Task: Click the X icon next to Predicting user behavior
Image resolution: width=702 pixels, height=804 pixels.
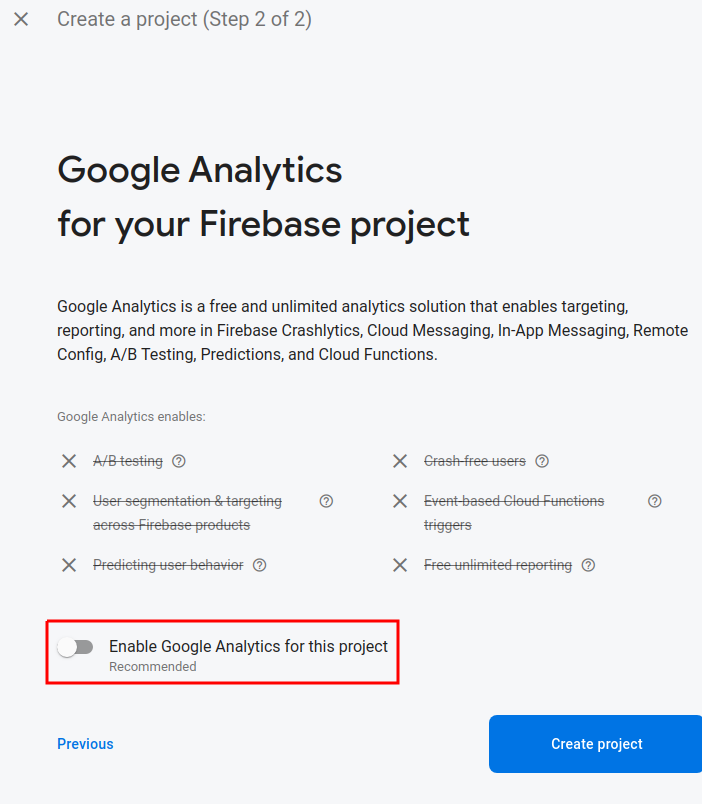Action: [x=69, y=565]
